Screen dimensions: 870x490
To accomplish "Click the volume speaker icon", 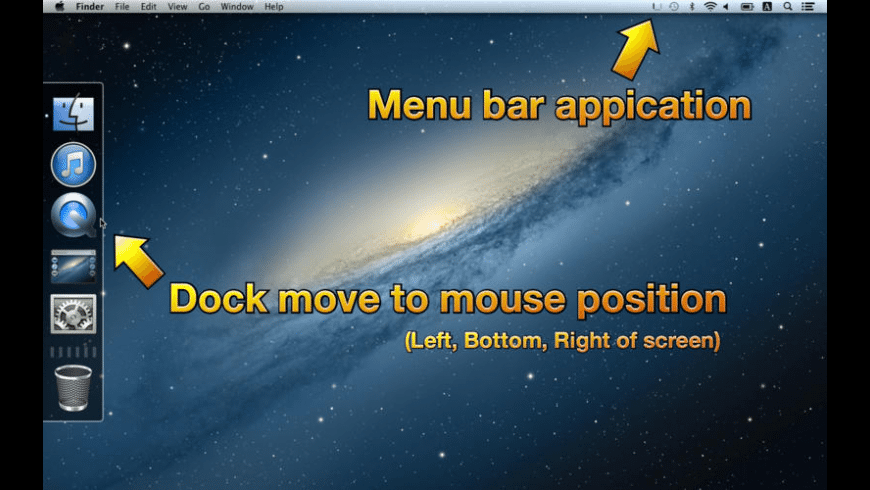I will (x=726, y=7).
